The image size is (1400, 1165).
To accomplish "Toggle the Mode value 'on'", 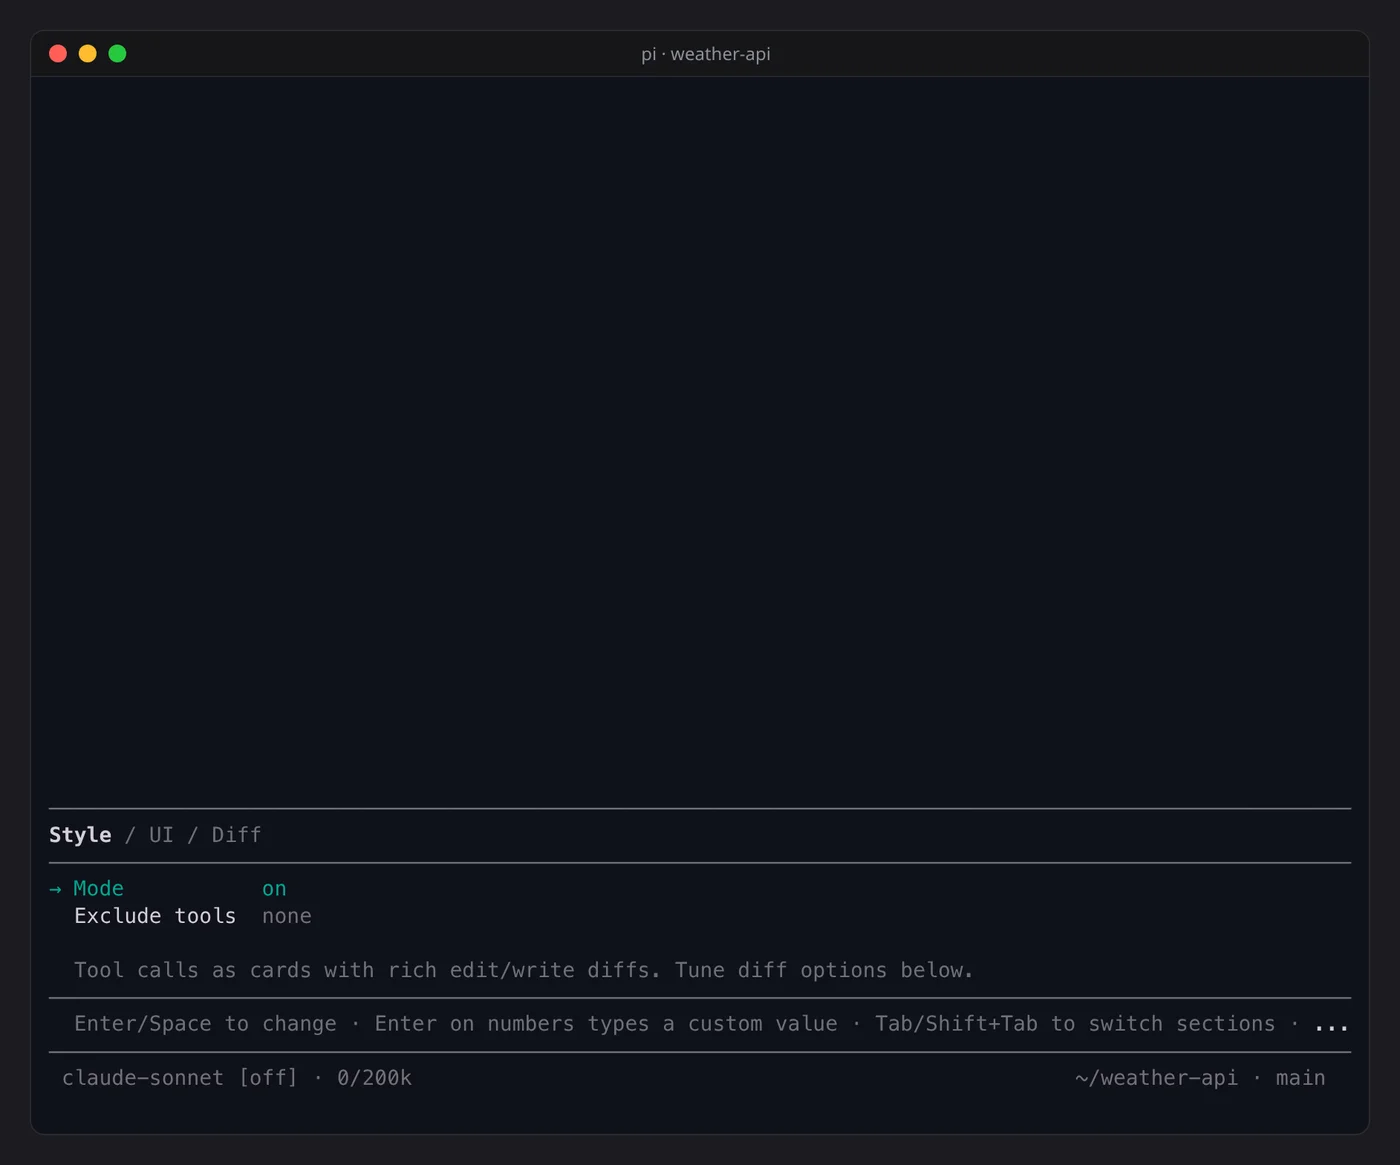I will pos(274,889).
